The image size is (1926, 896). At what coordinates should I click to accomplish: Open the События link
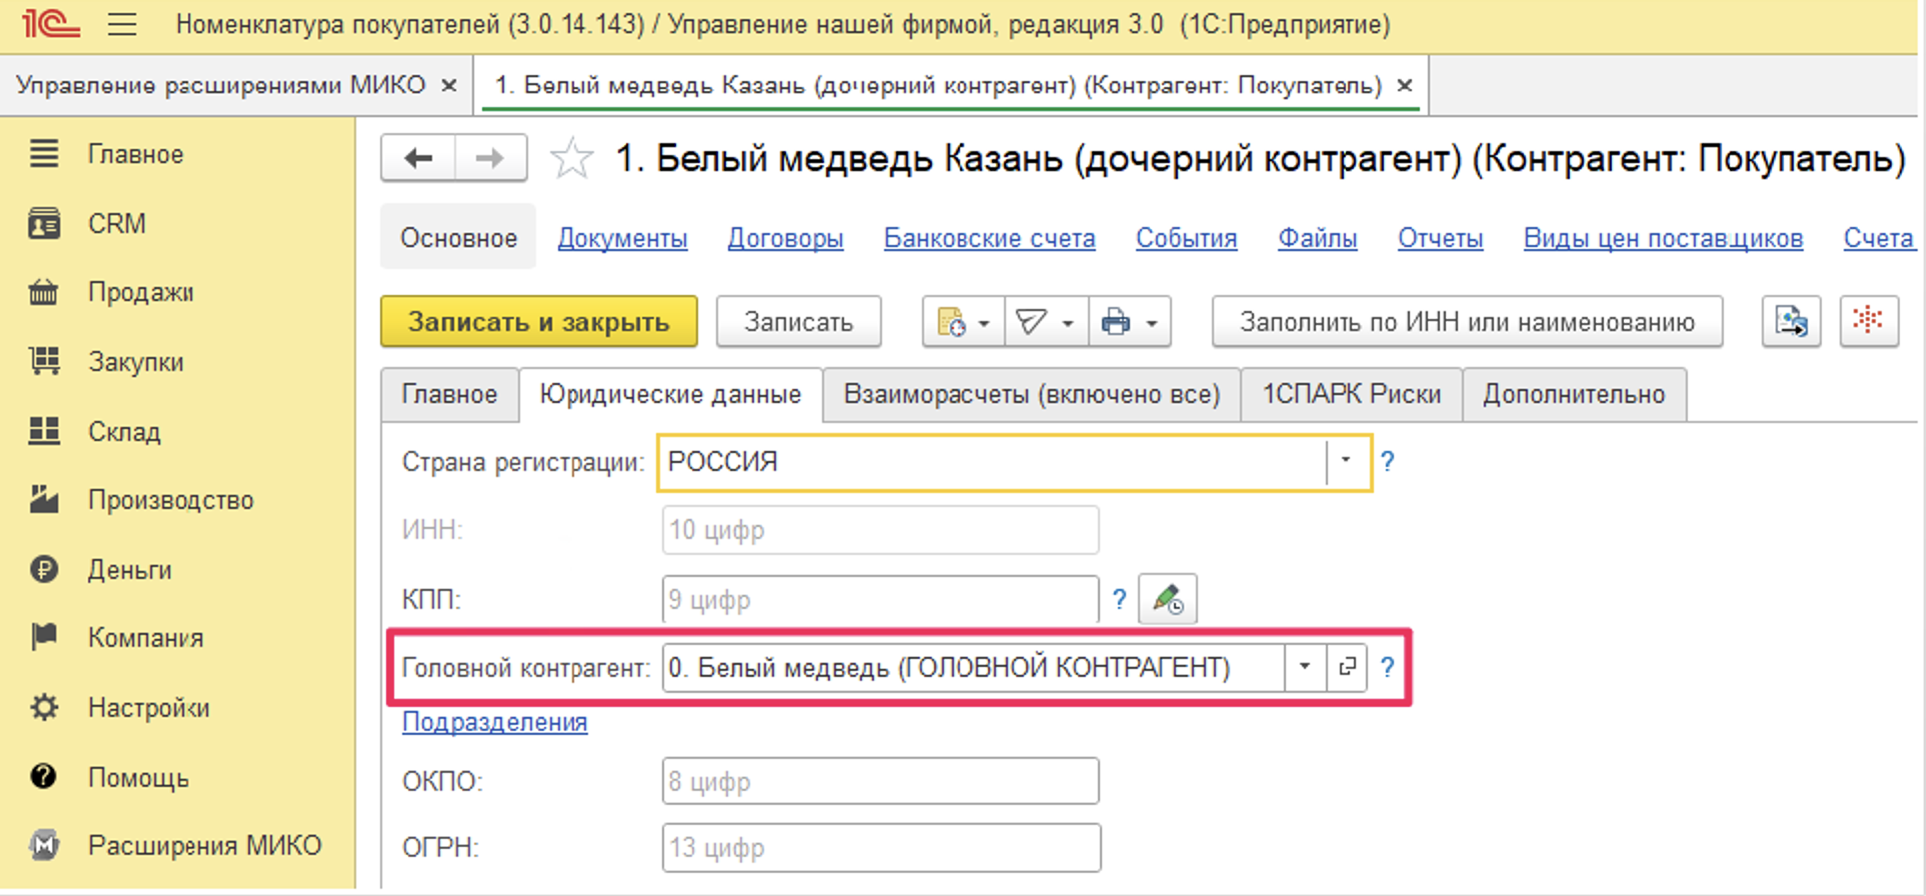tap(1186, 238)
